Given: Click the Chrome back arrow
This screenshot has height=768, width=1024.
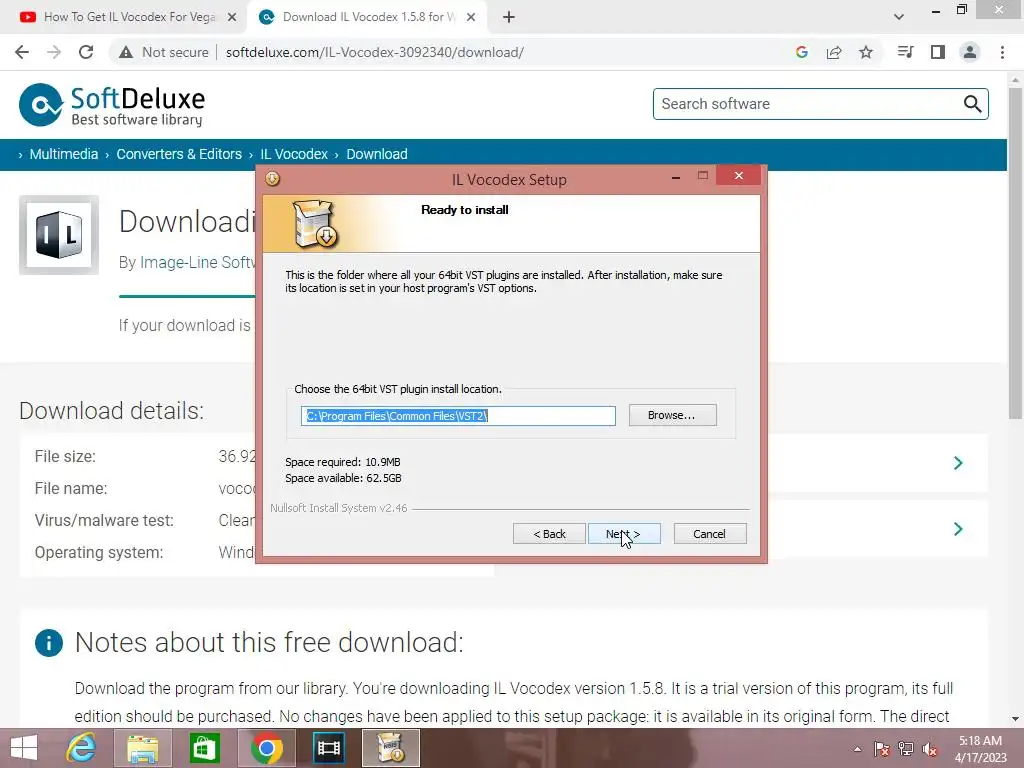Looking at the screenshot, I should pos(22,52).
